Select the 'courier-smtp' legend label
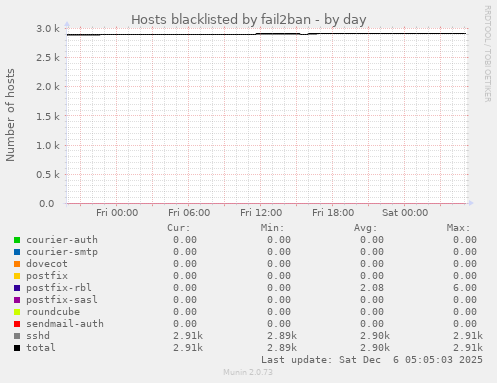Viewport: 497px width, 383px height. click(62, 252)
